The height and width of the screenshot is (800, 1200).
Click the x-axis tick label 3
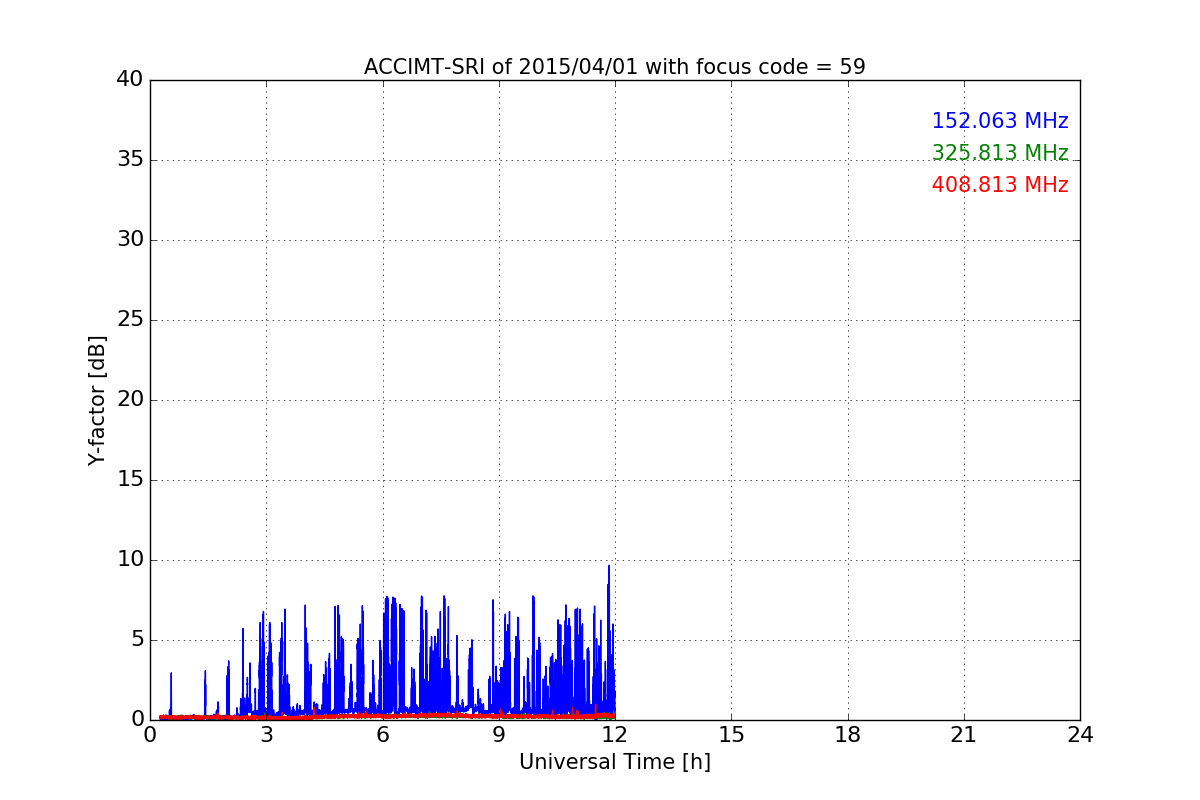(266, 735)
